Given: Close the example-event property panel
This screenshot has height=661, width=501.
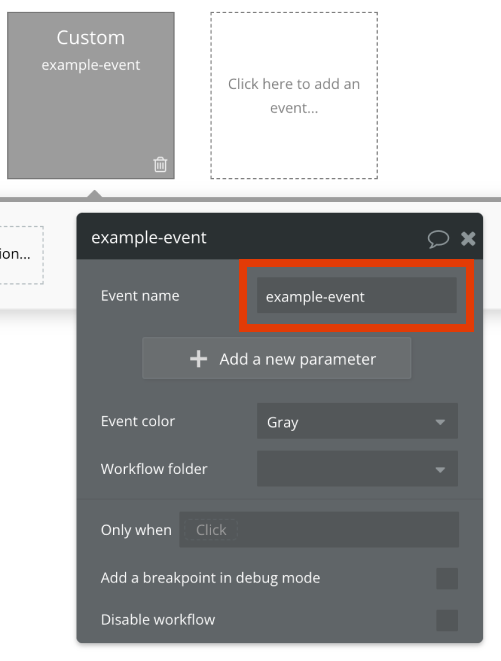Looking at the screenshot, I should pyautogui.click(x=468, y=239).
